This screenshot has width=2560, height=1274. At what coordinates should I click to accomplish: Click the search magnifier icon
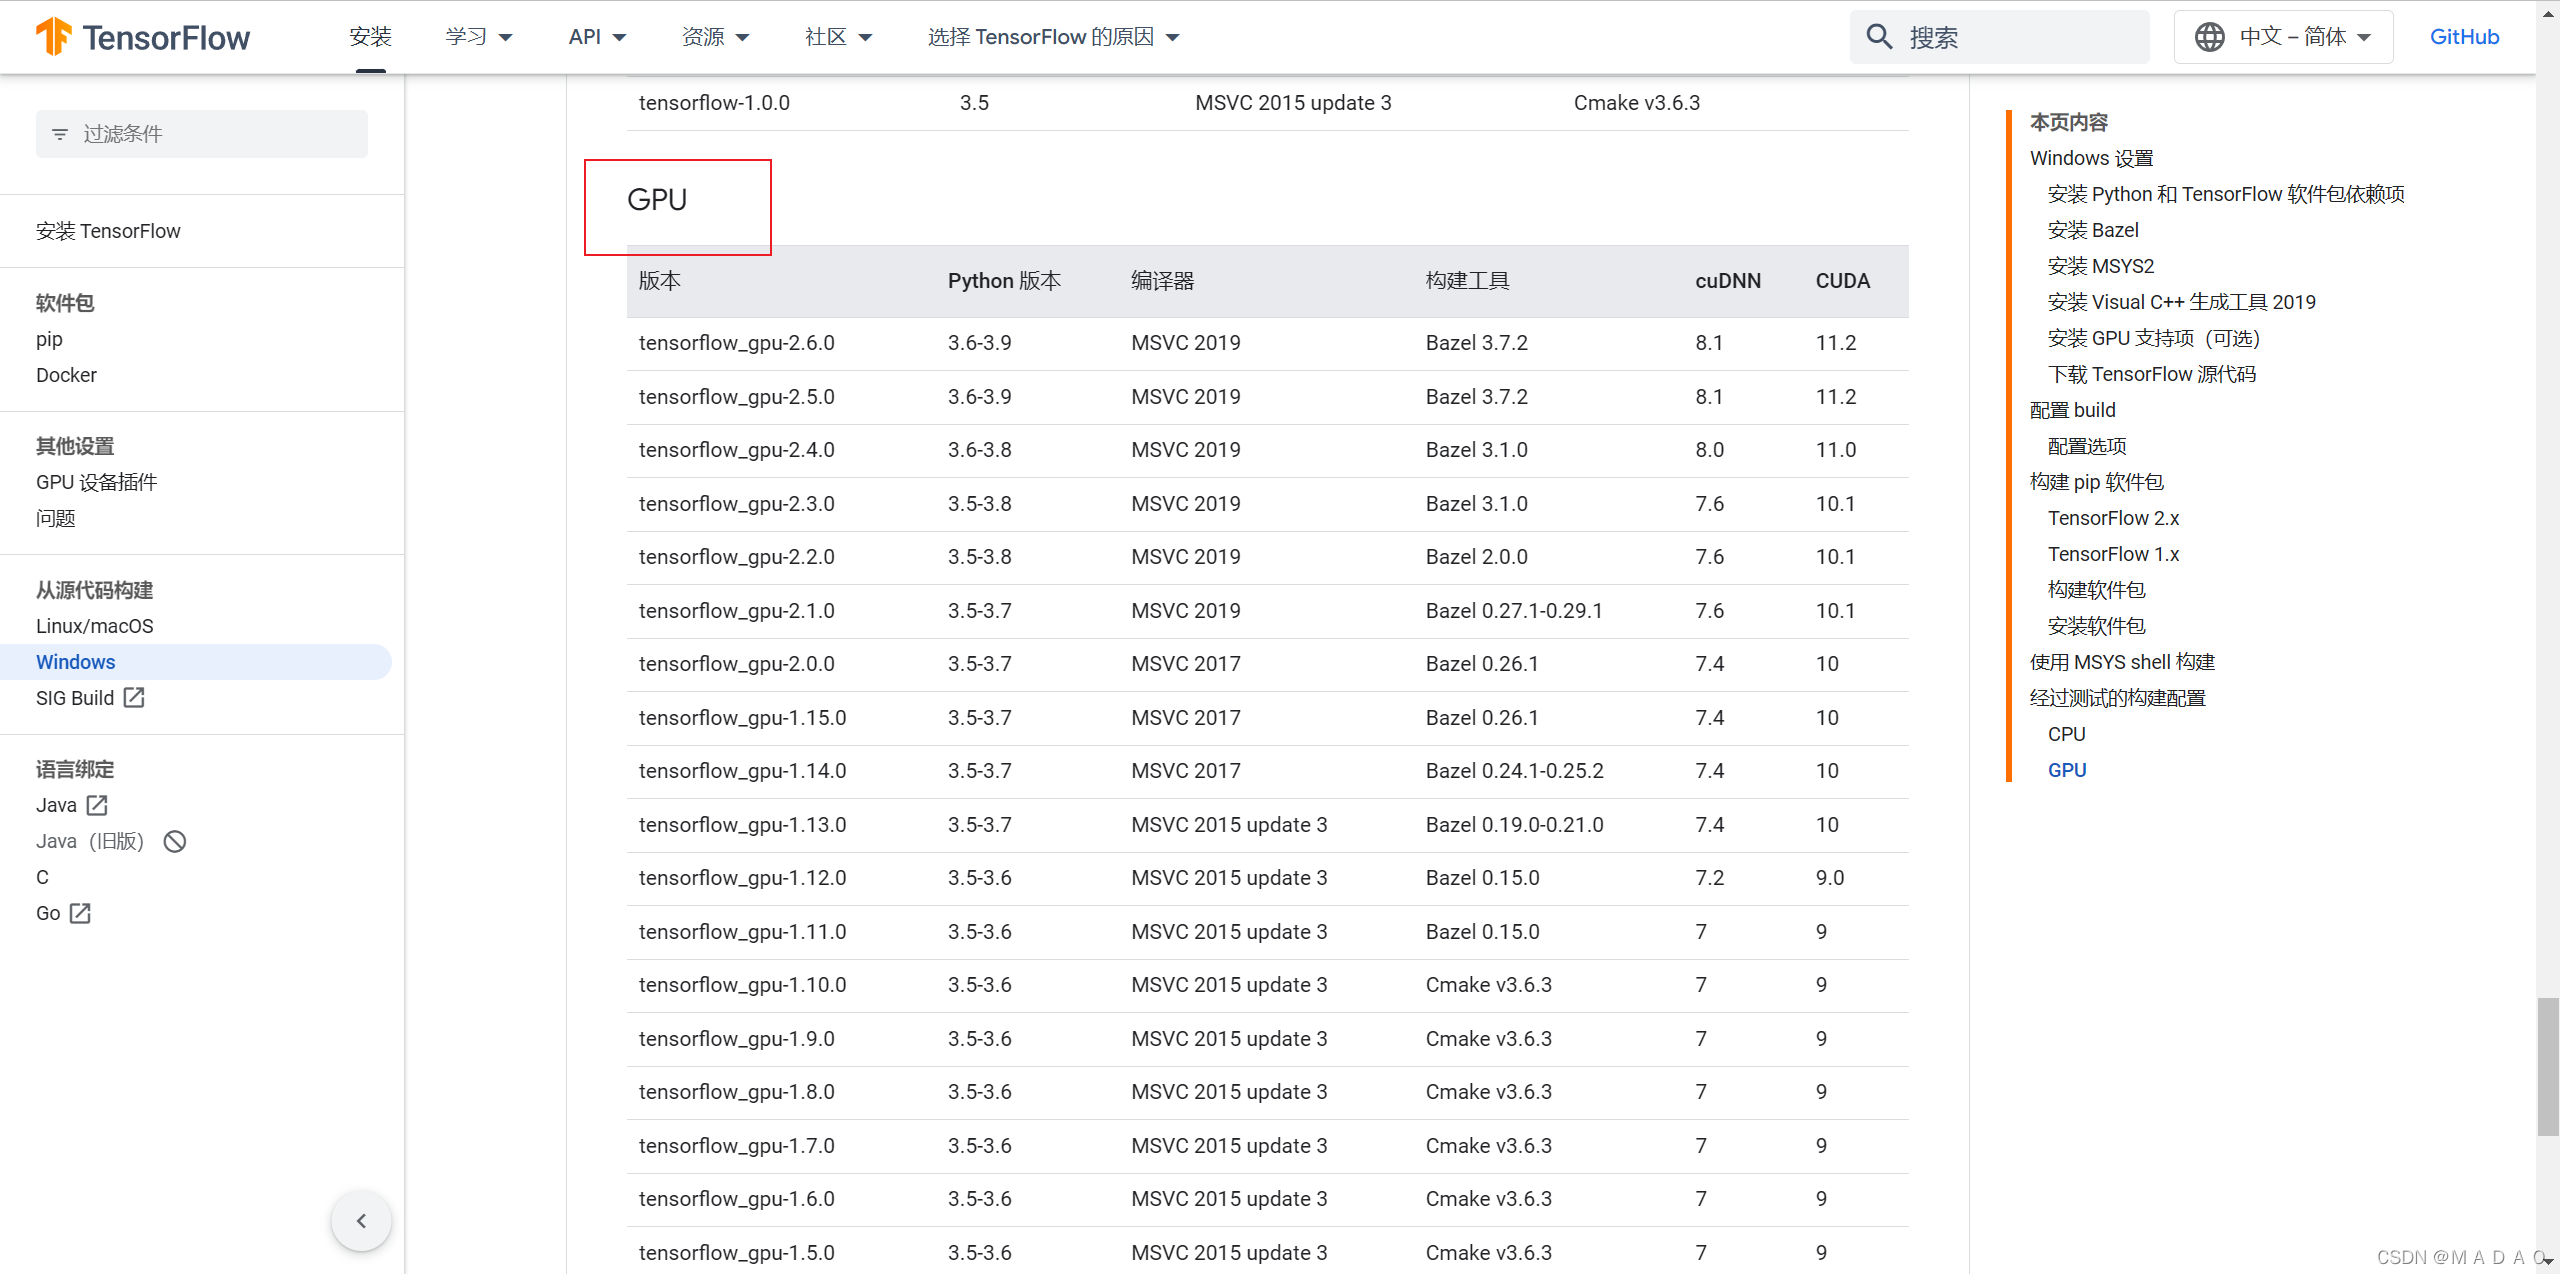click(1879, 37)
